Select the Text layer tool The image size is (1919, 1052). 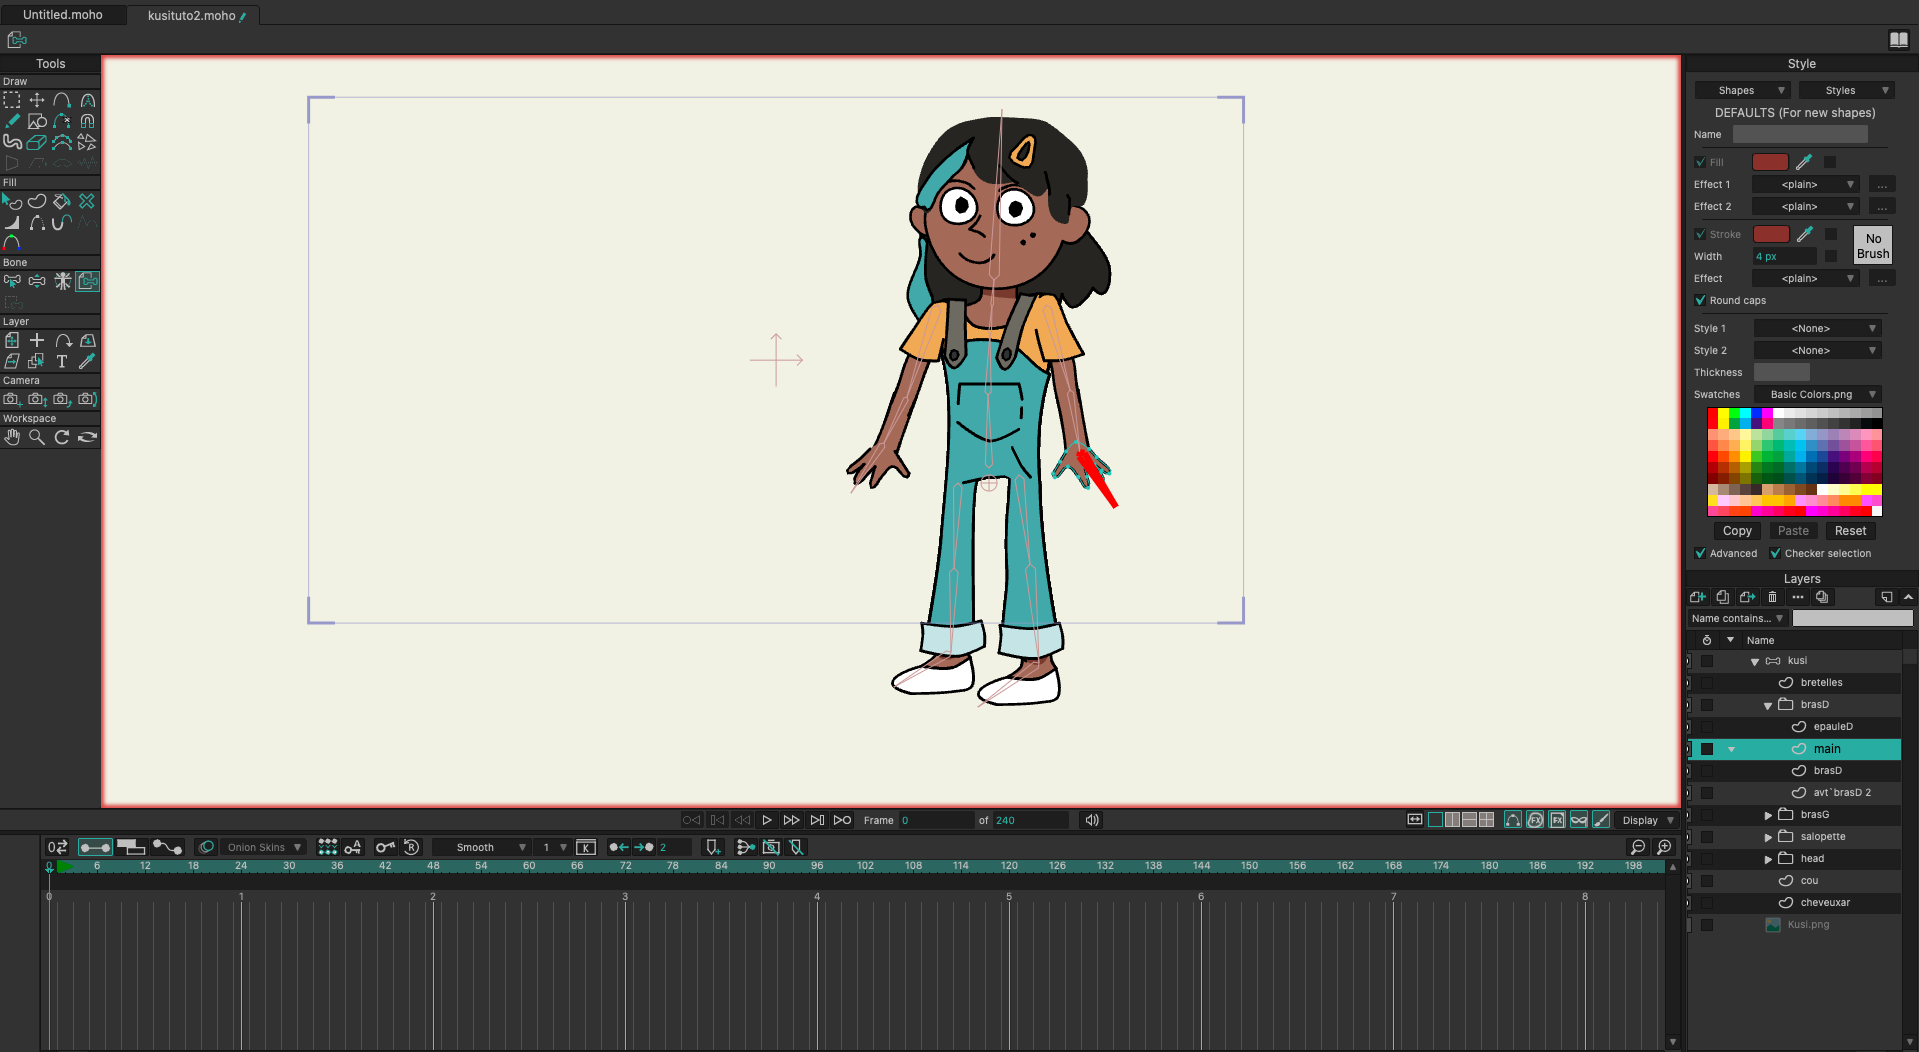coord(62,361)
